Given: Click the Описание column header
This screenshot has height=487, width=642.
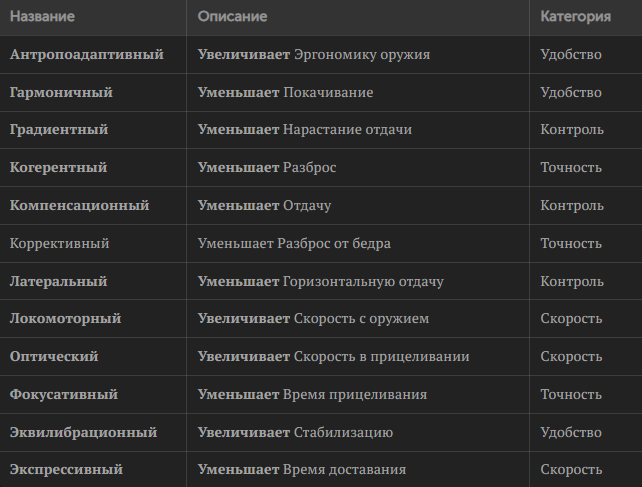Looking at the screenshot, I should point(232,17).
